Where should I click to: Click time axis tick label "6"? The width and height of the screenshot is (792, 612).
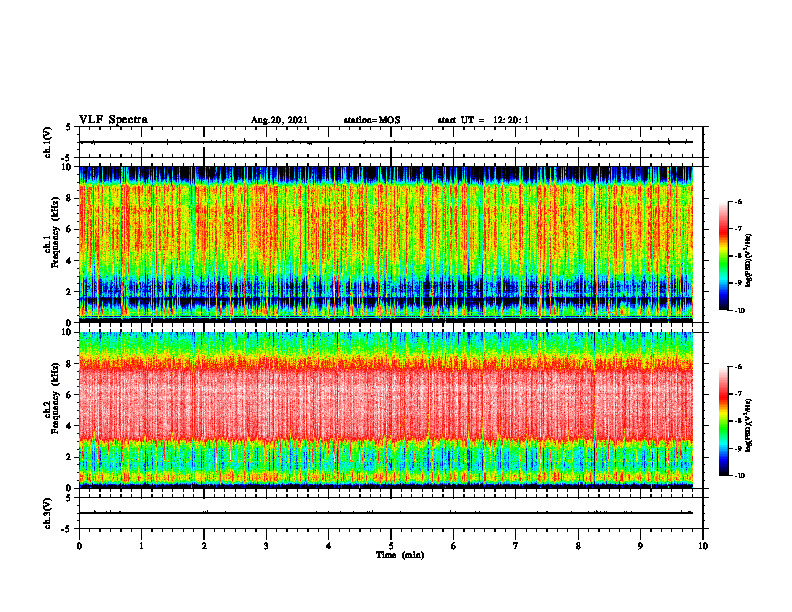click(454, 546)
